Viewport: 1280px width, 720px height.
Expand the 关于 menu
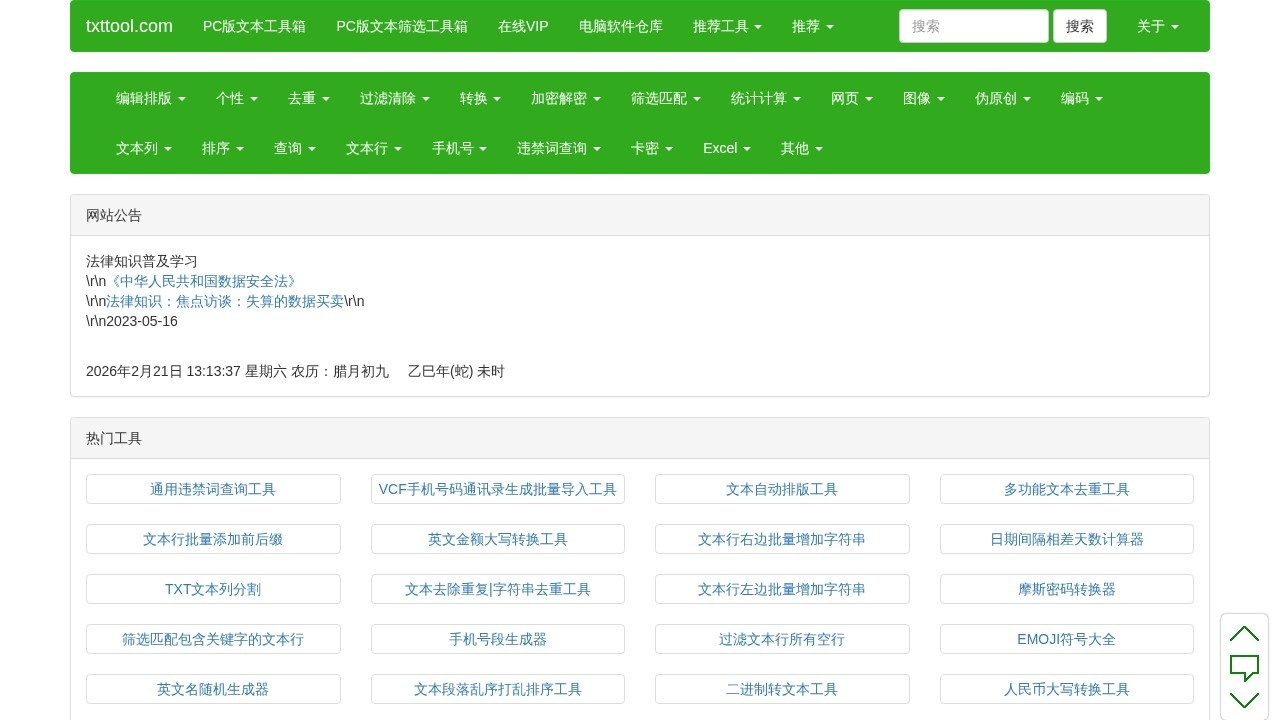coord(1157,26)
